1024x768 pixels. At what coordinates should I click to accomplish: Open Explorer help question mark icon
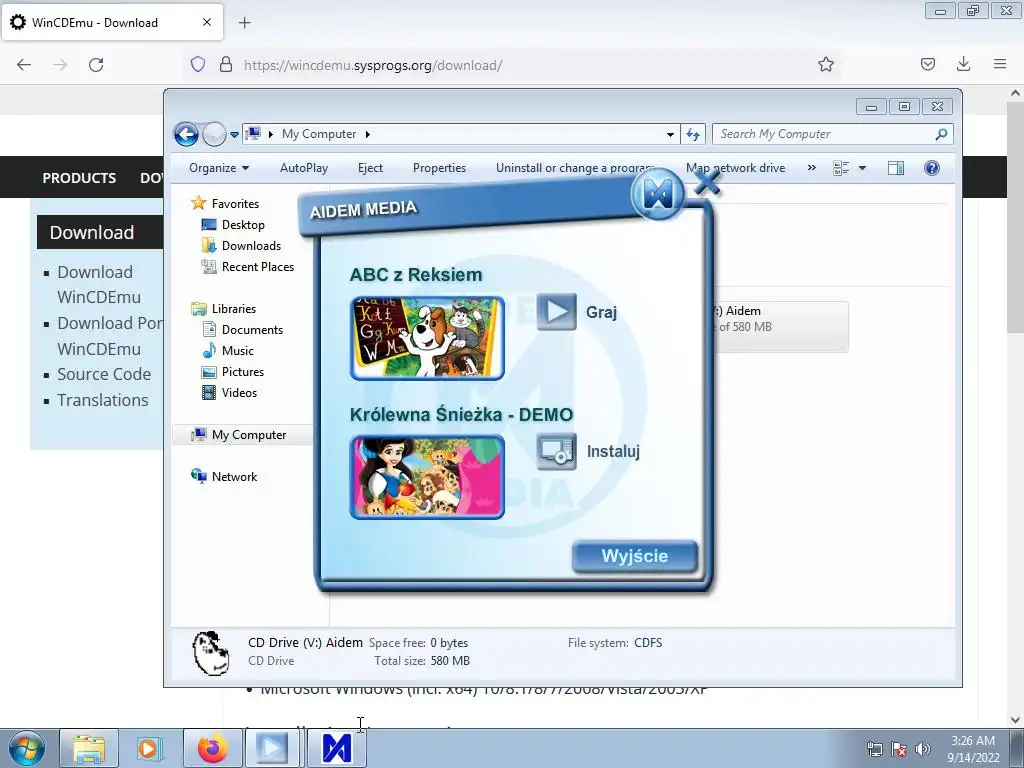[x=932, y=168]
